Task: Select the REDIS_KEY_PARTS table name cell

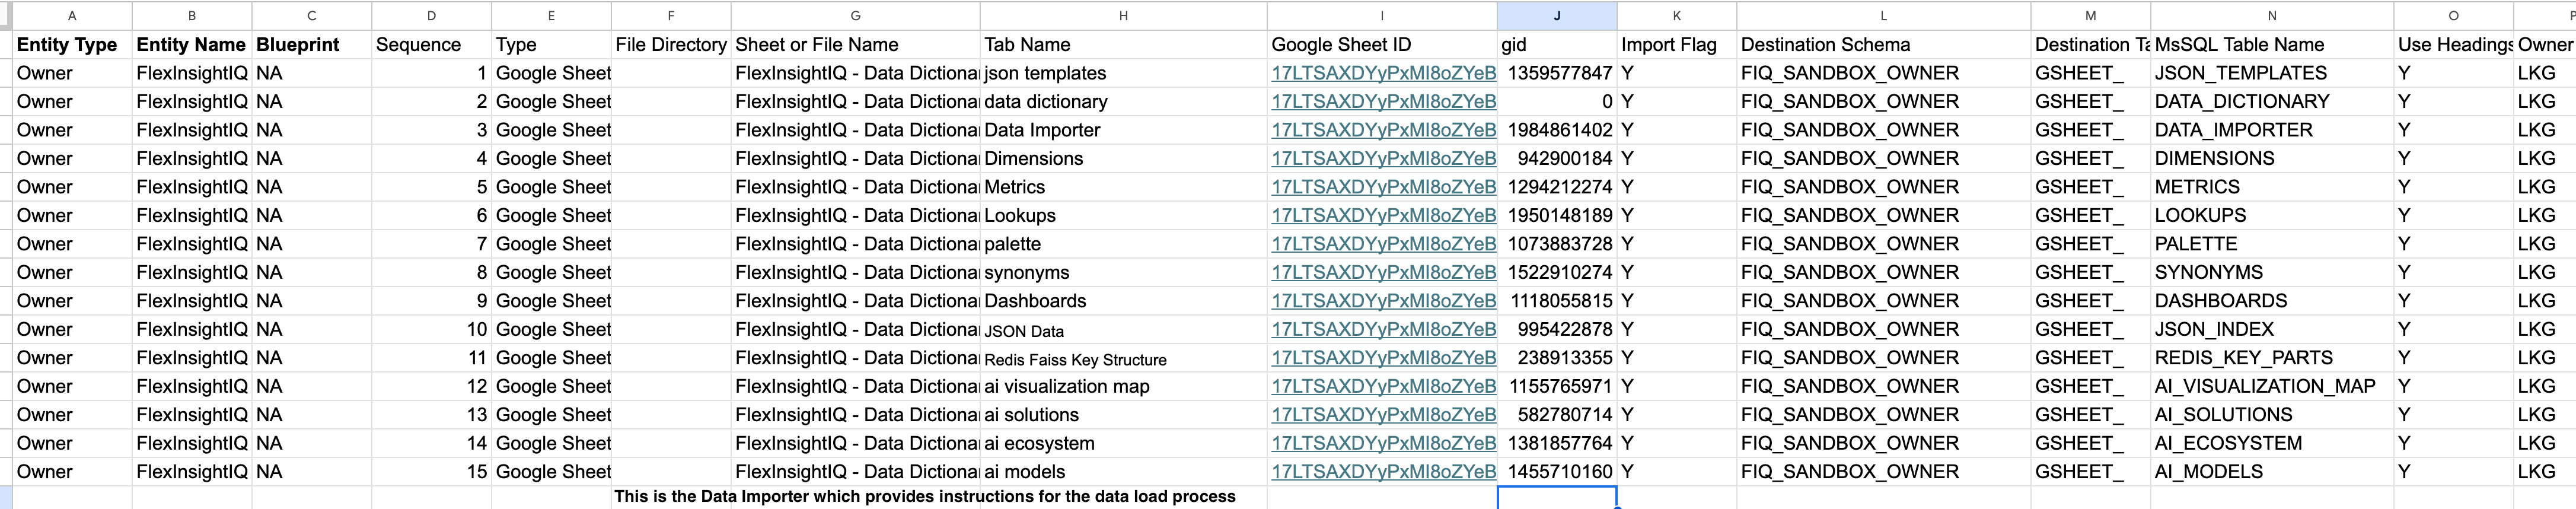Action: coord(2272,358)
